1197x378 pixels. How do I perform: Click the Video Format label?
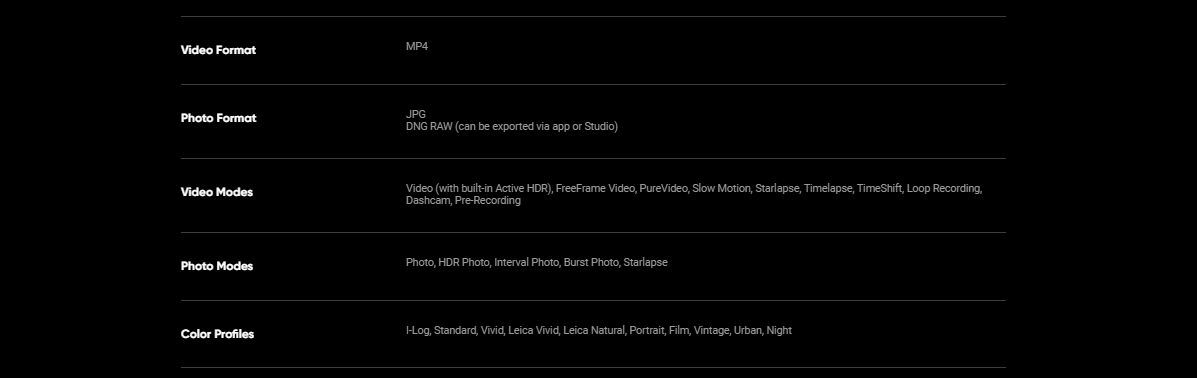click(218, 50)
